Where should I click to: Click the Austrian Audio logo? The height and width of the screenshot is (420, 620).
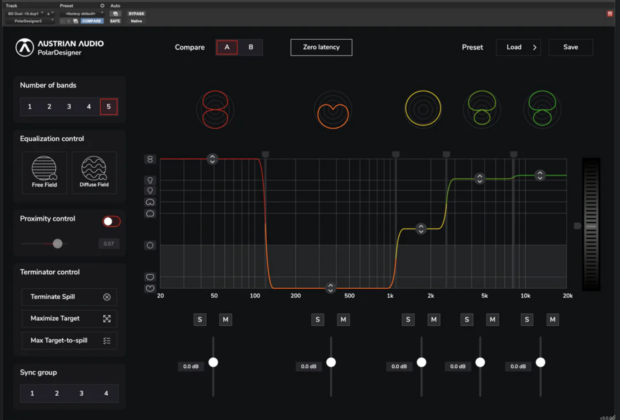[25, 47]
